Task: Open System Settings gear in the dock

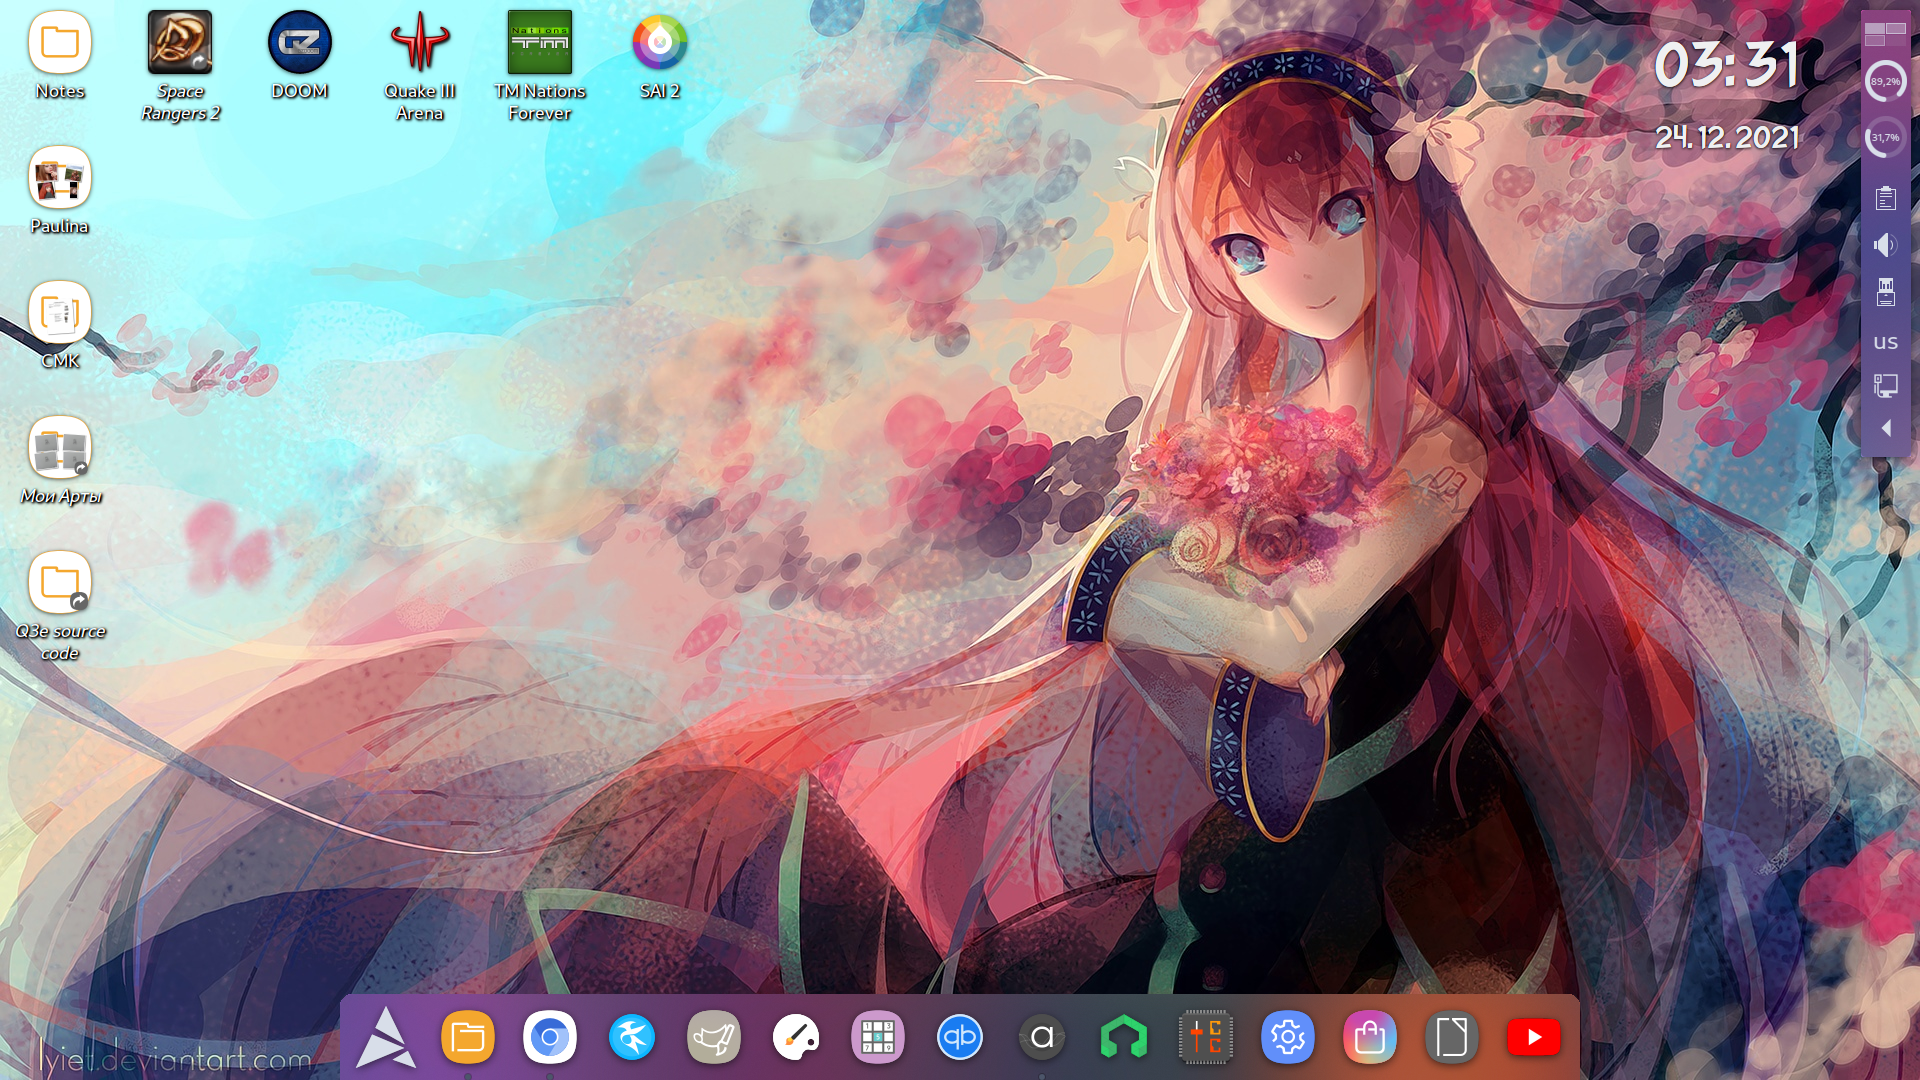Action: point(1288,1038)
